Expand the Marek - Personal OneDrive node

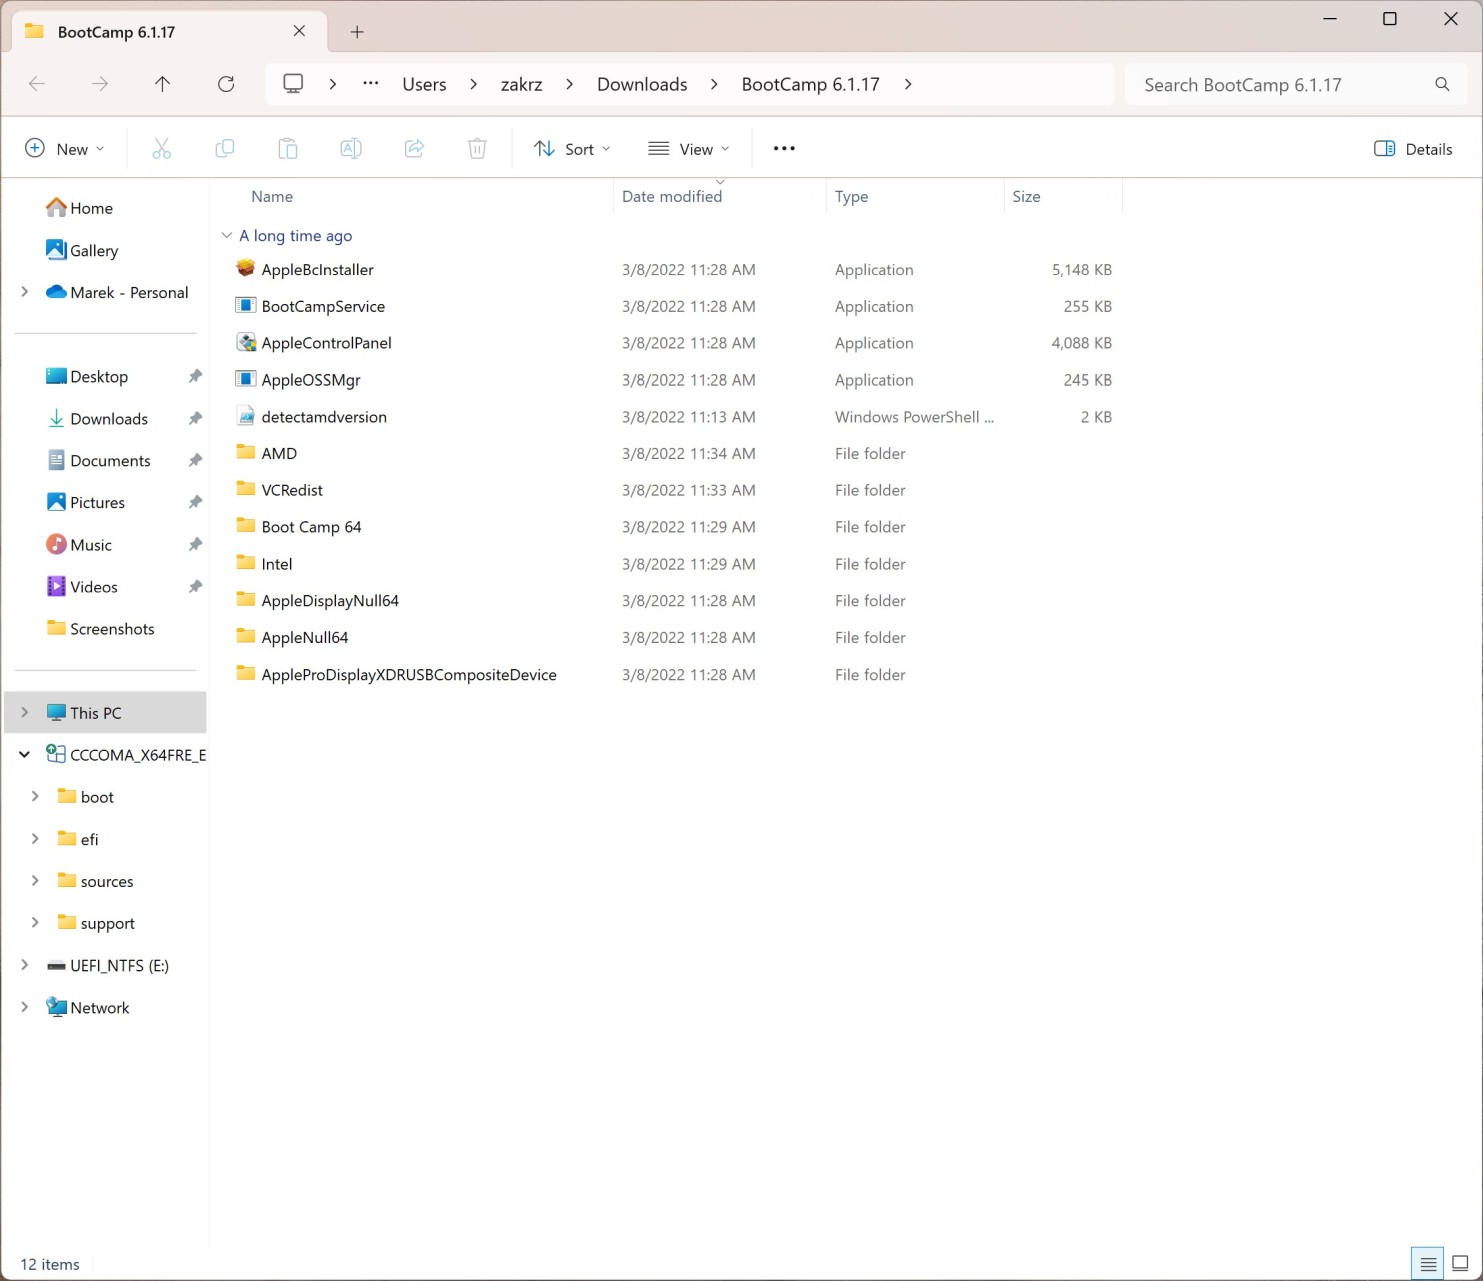pyautogui.click(x=25, y=292)
